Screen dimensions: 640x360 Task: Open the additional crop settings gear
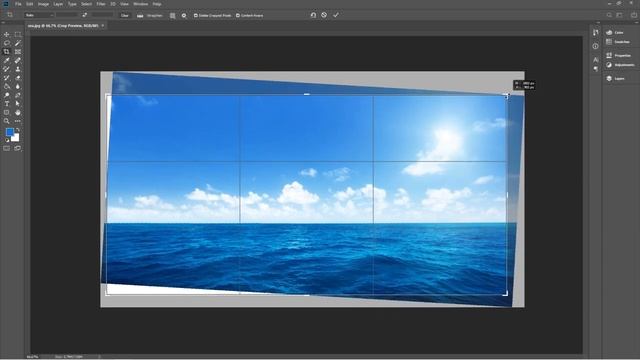184,16
